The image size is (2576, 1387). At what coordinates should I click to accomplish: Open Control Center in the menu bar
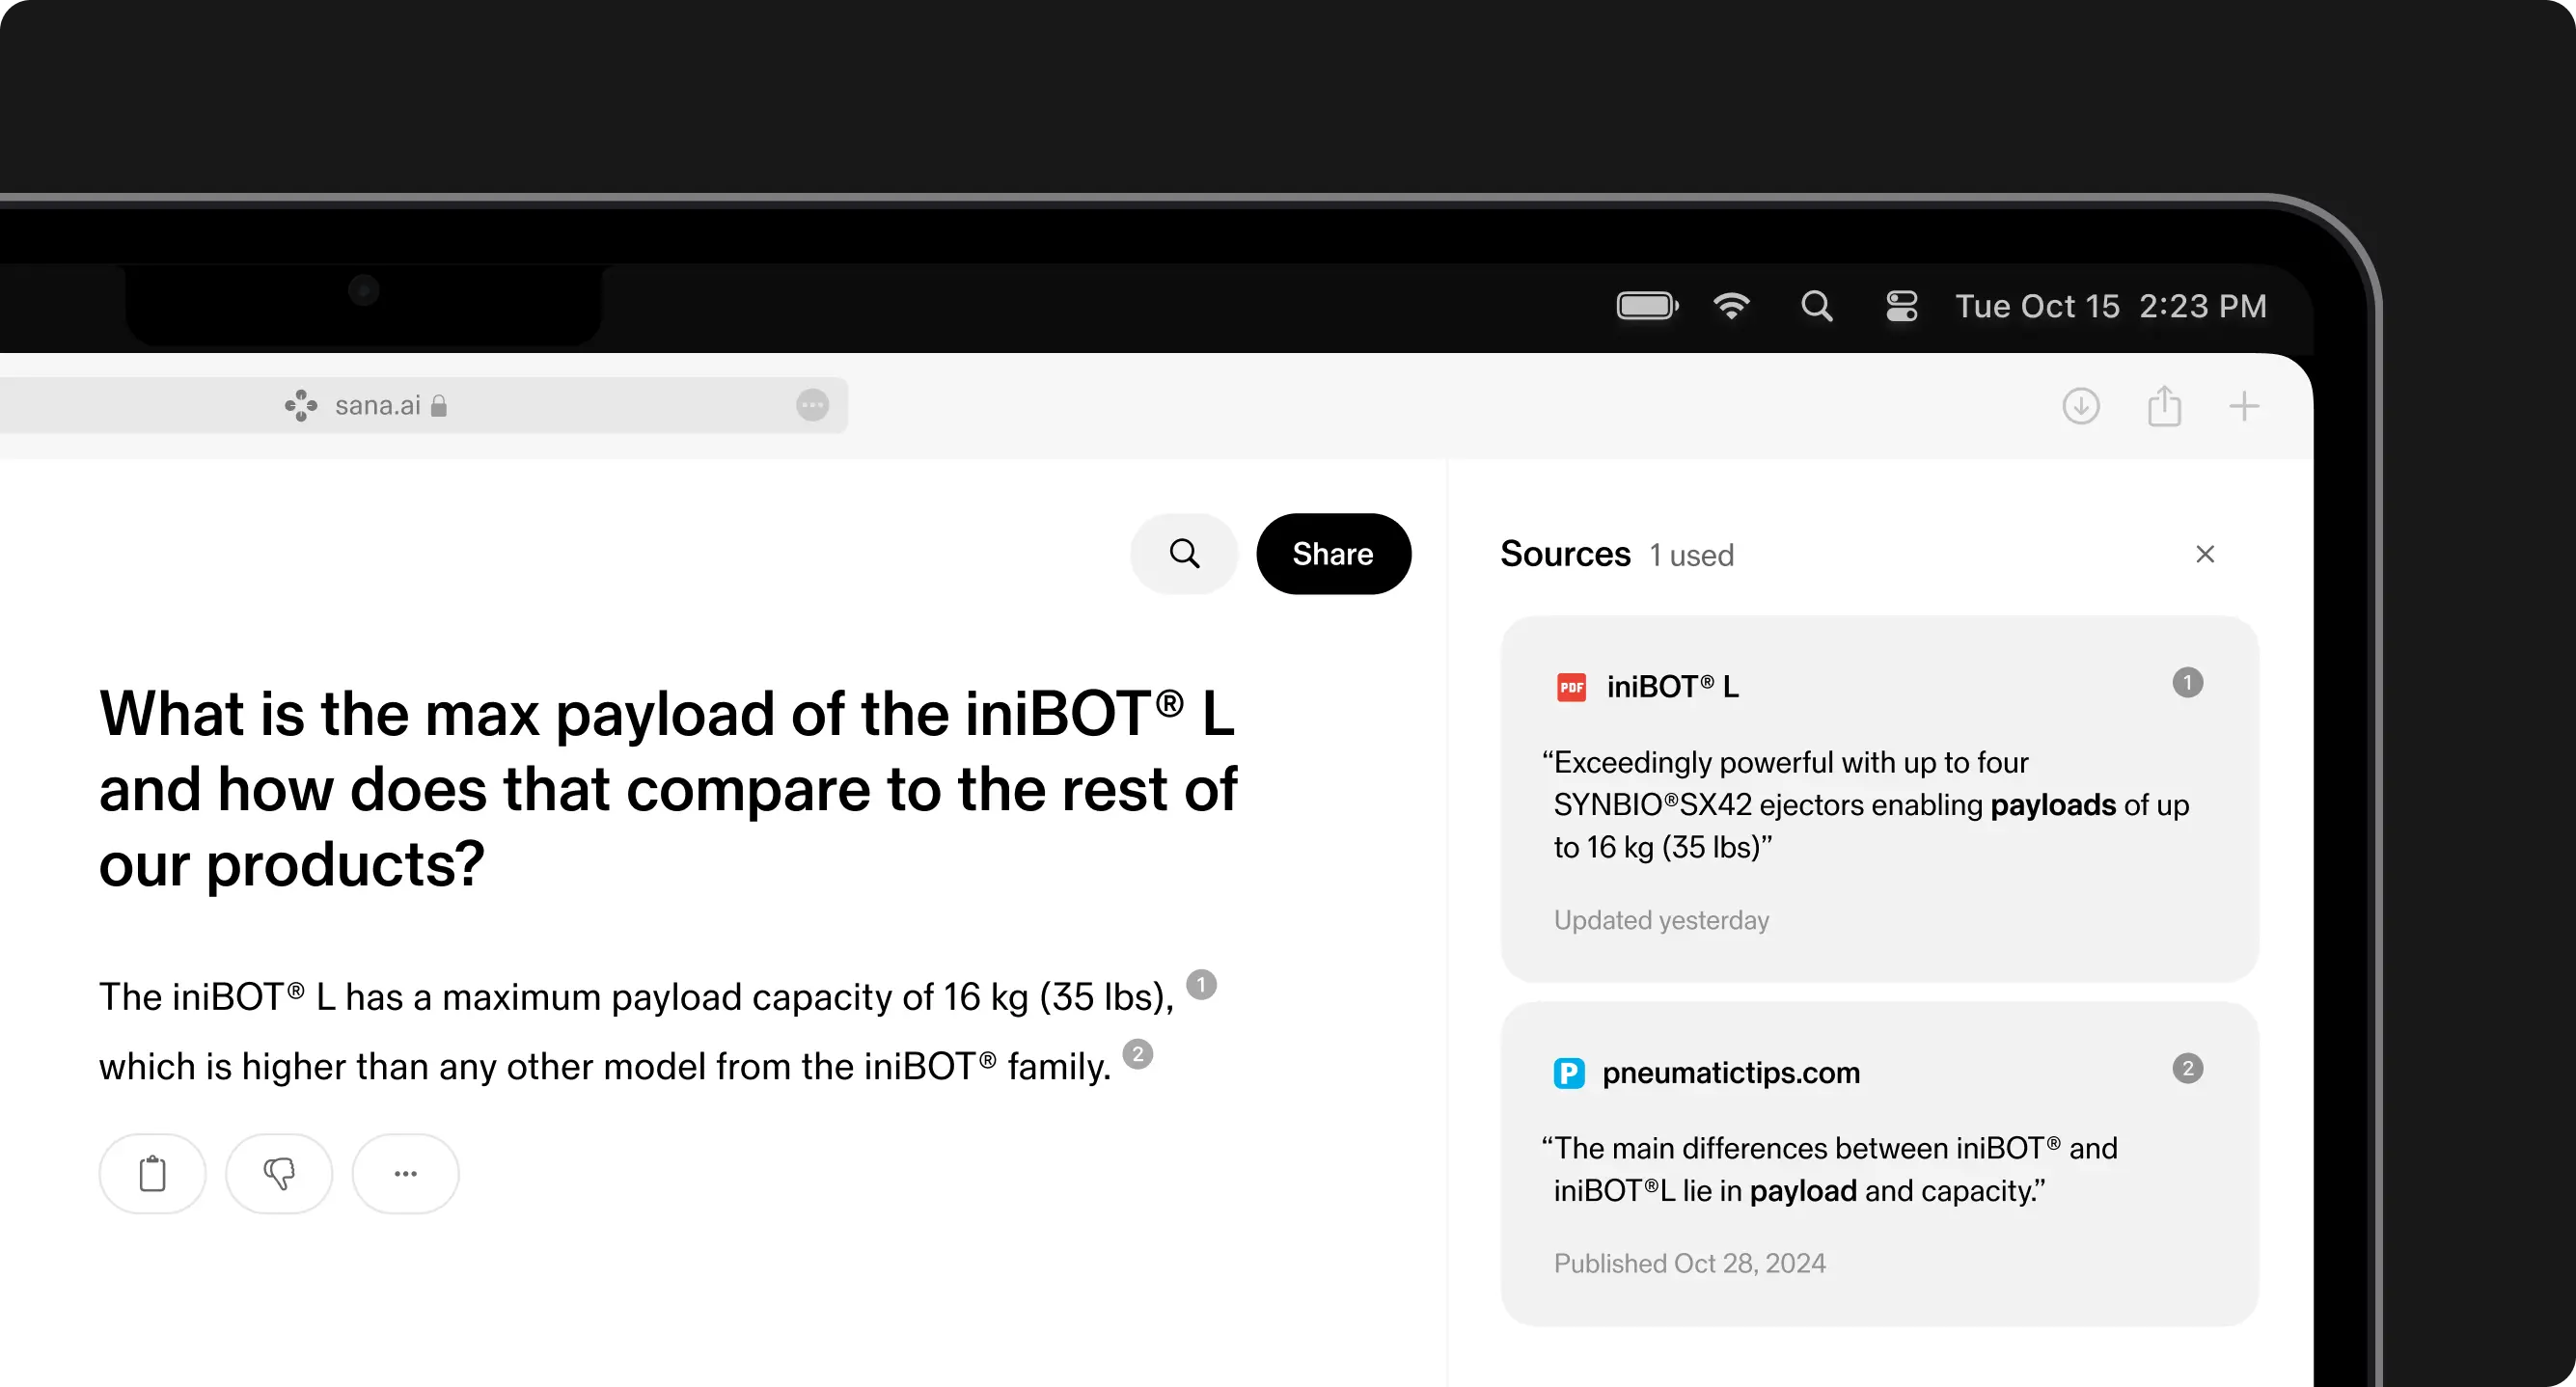pyautogui.click(x=1901, y=305)
